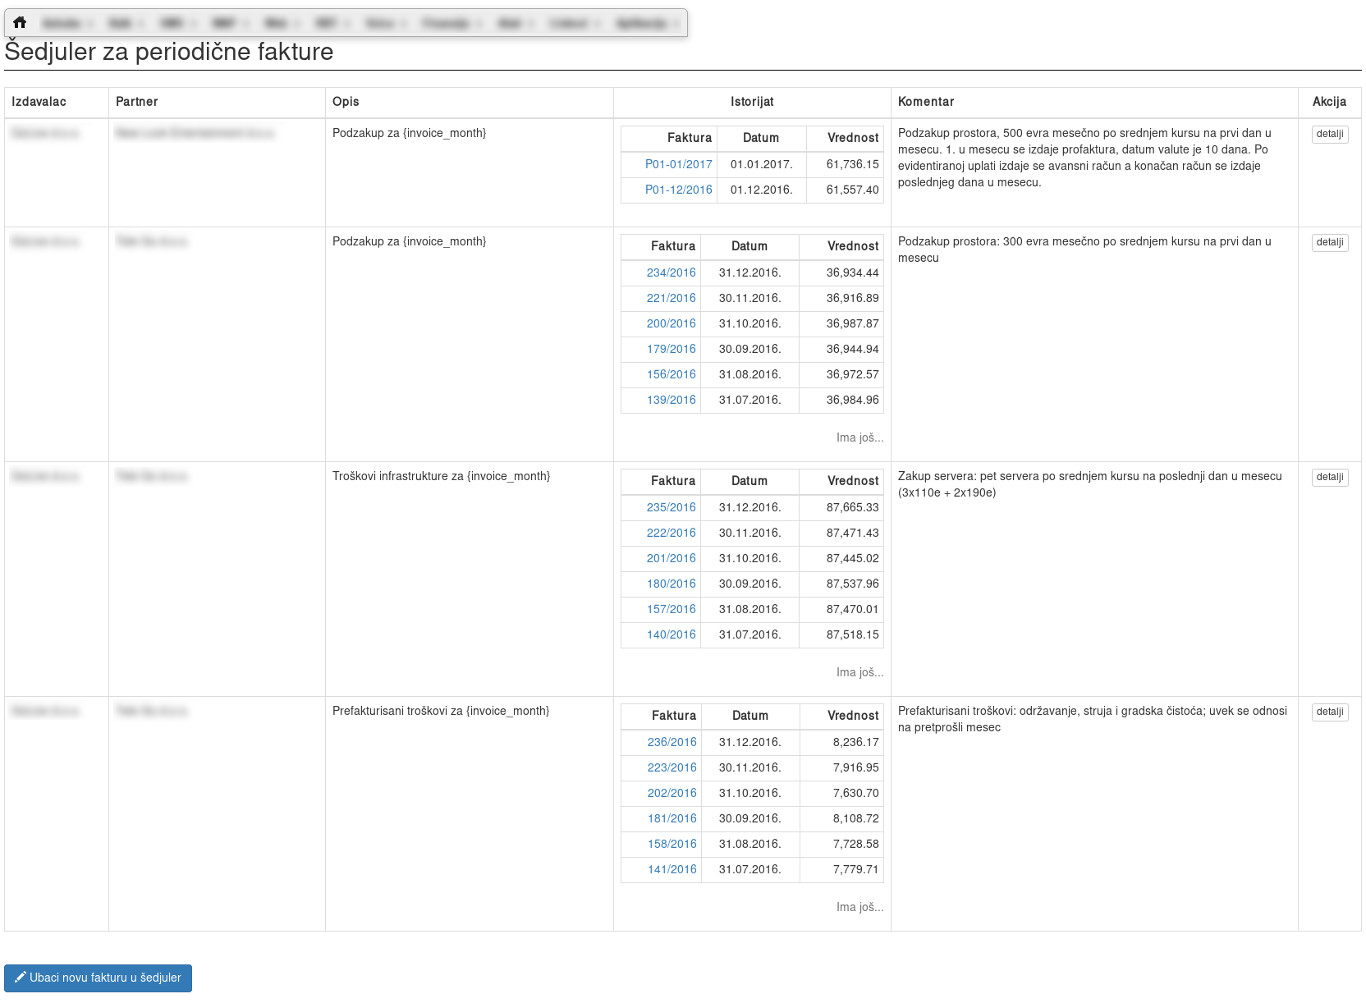Open invoice 221/2016

click(671, 298)
